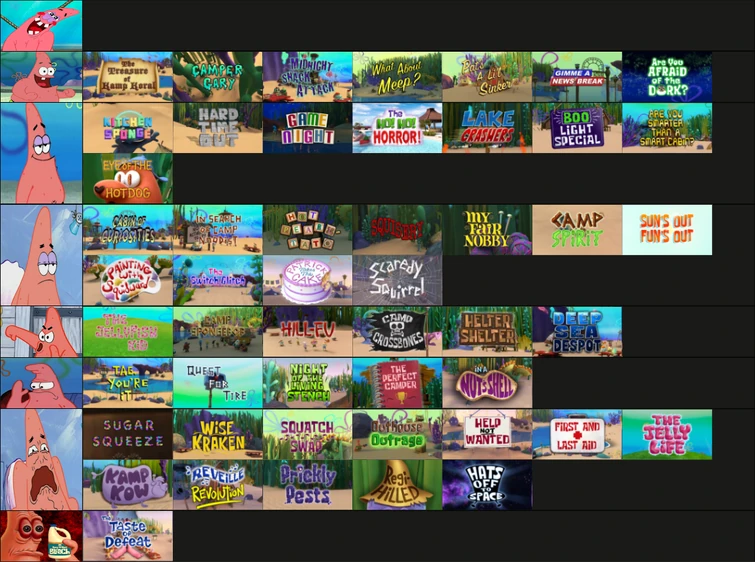Click the Wise Kraken thumbnail
The width and height of the screenshot is (755, 562).
[218, 434]
